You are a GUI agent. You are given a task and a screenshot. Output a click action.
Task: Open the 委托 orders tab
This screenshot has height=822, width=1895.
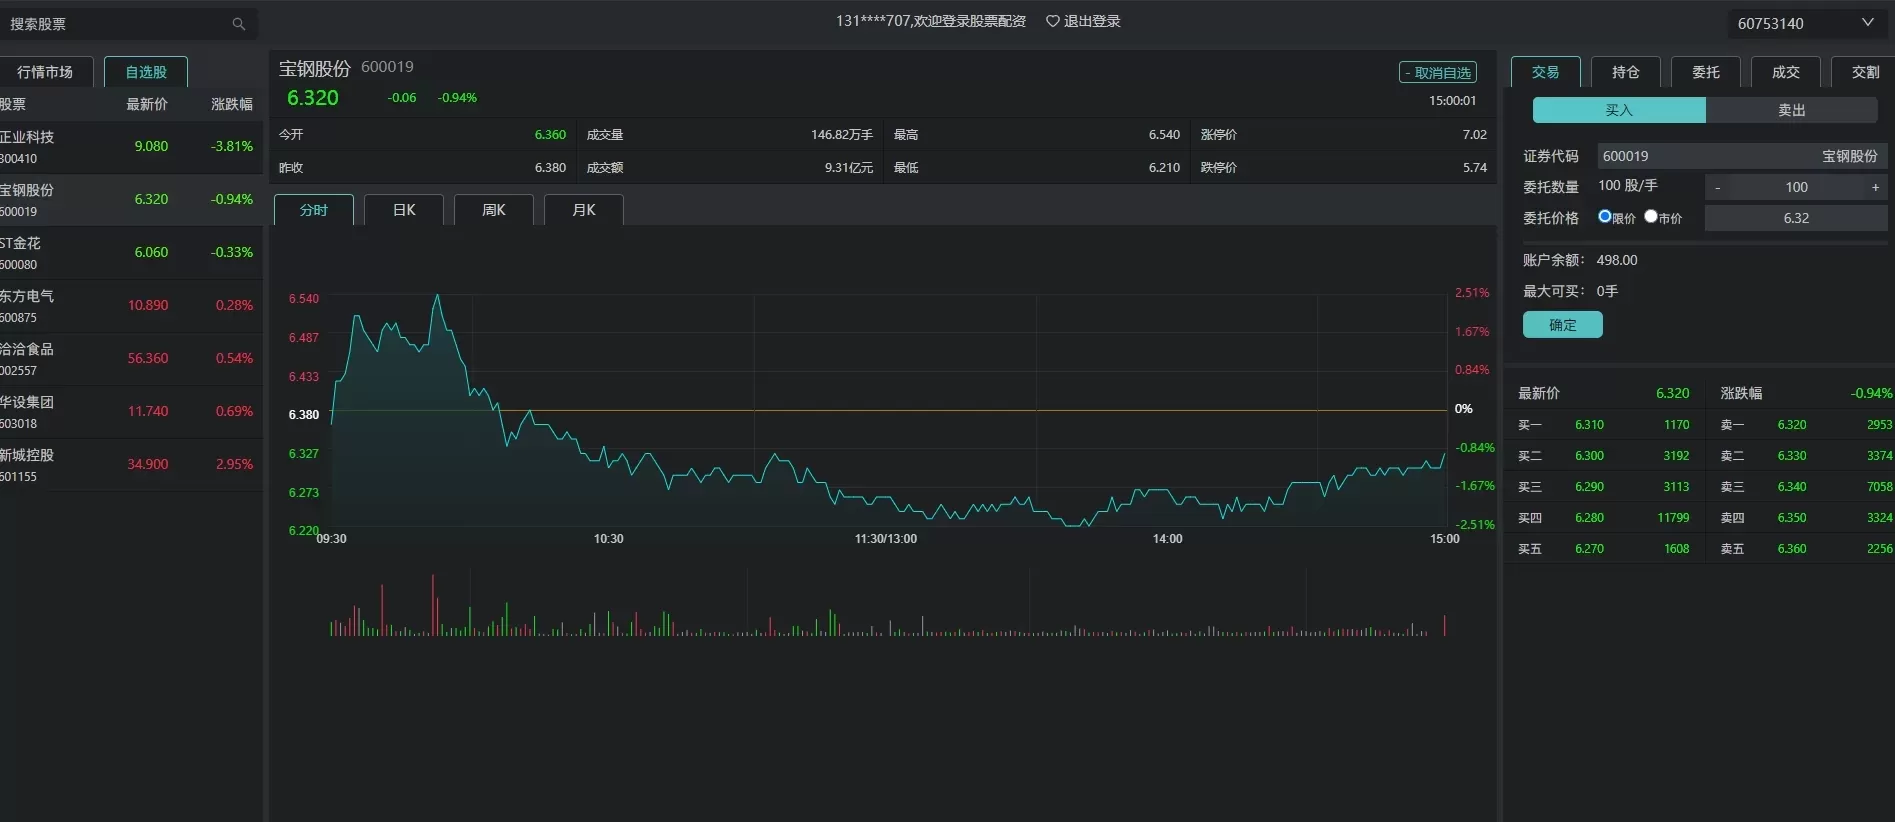click(1705, 72)
